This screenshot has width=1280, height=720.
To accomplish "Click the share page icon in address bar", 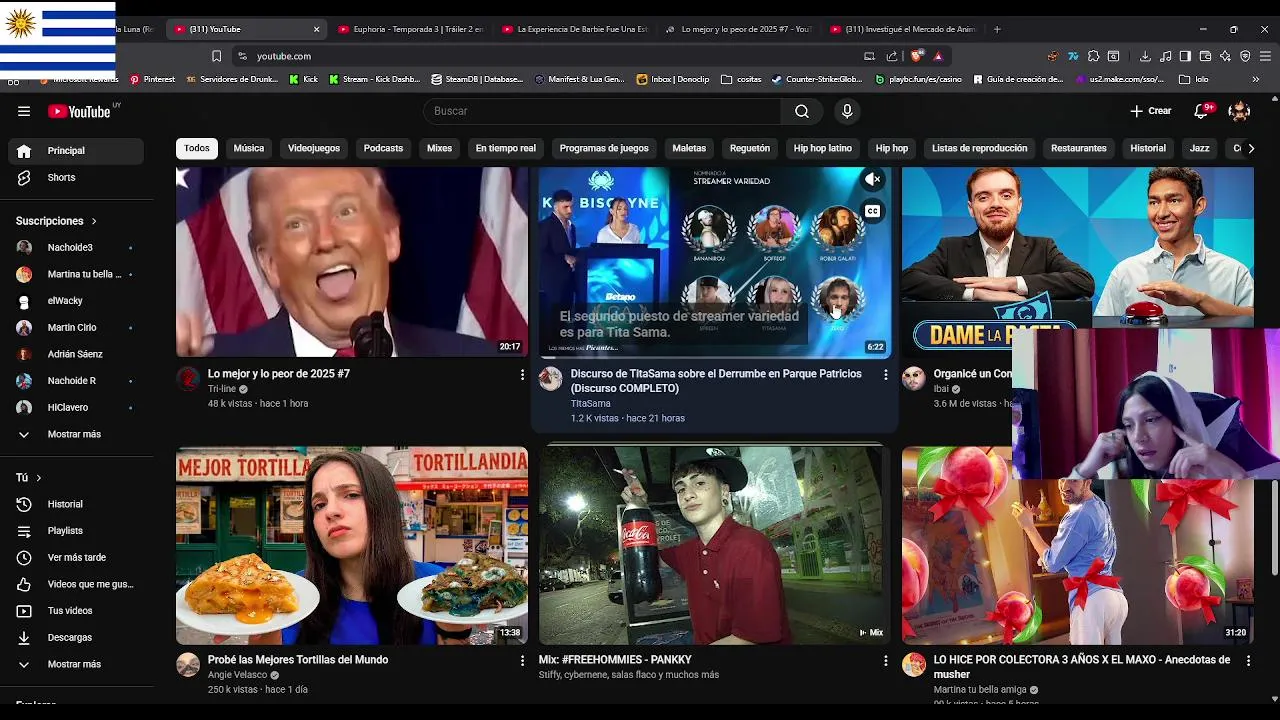I will tap(892, 56).
